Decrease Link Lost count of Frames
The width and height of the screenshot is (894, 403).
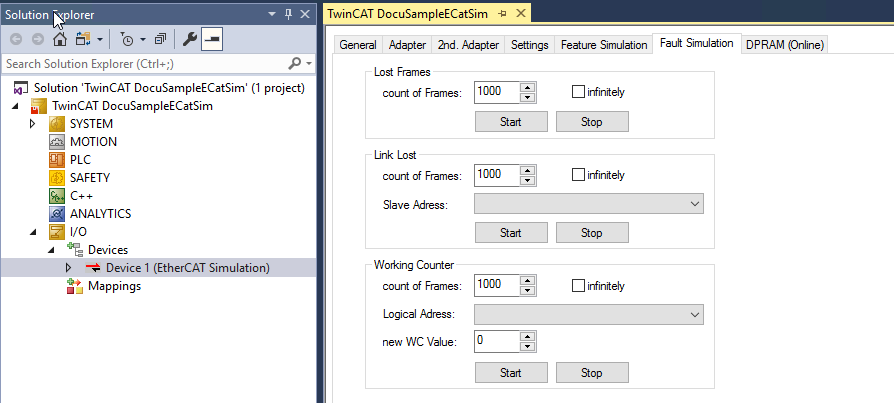point(528,181)
